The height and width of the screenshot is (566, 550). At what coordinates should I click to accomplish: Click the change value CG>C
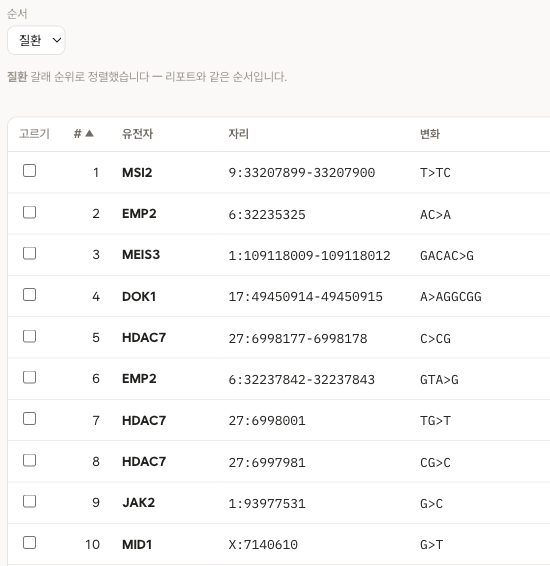(x=435, y=463)
